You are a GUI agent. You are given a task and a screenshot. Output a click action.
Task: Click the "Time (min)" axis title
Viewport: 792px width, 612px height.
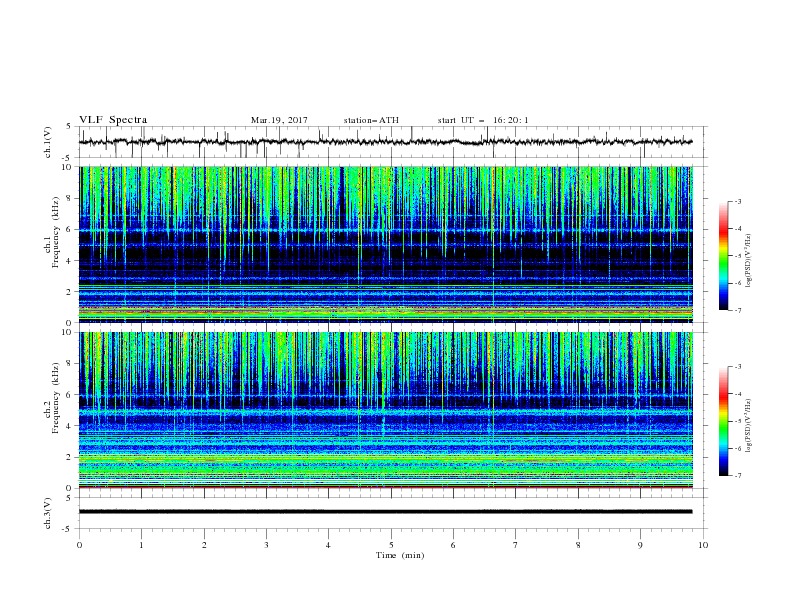tap(400, 555)
